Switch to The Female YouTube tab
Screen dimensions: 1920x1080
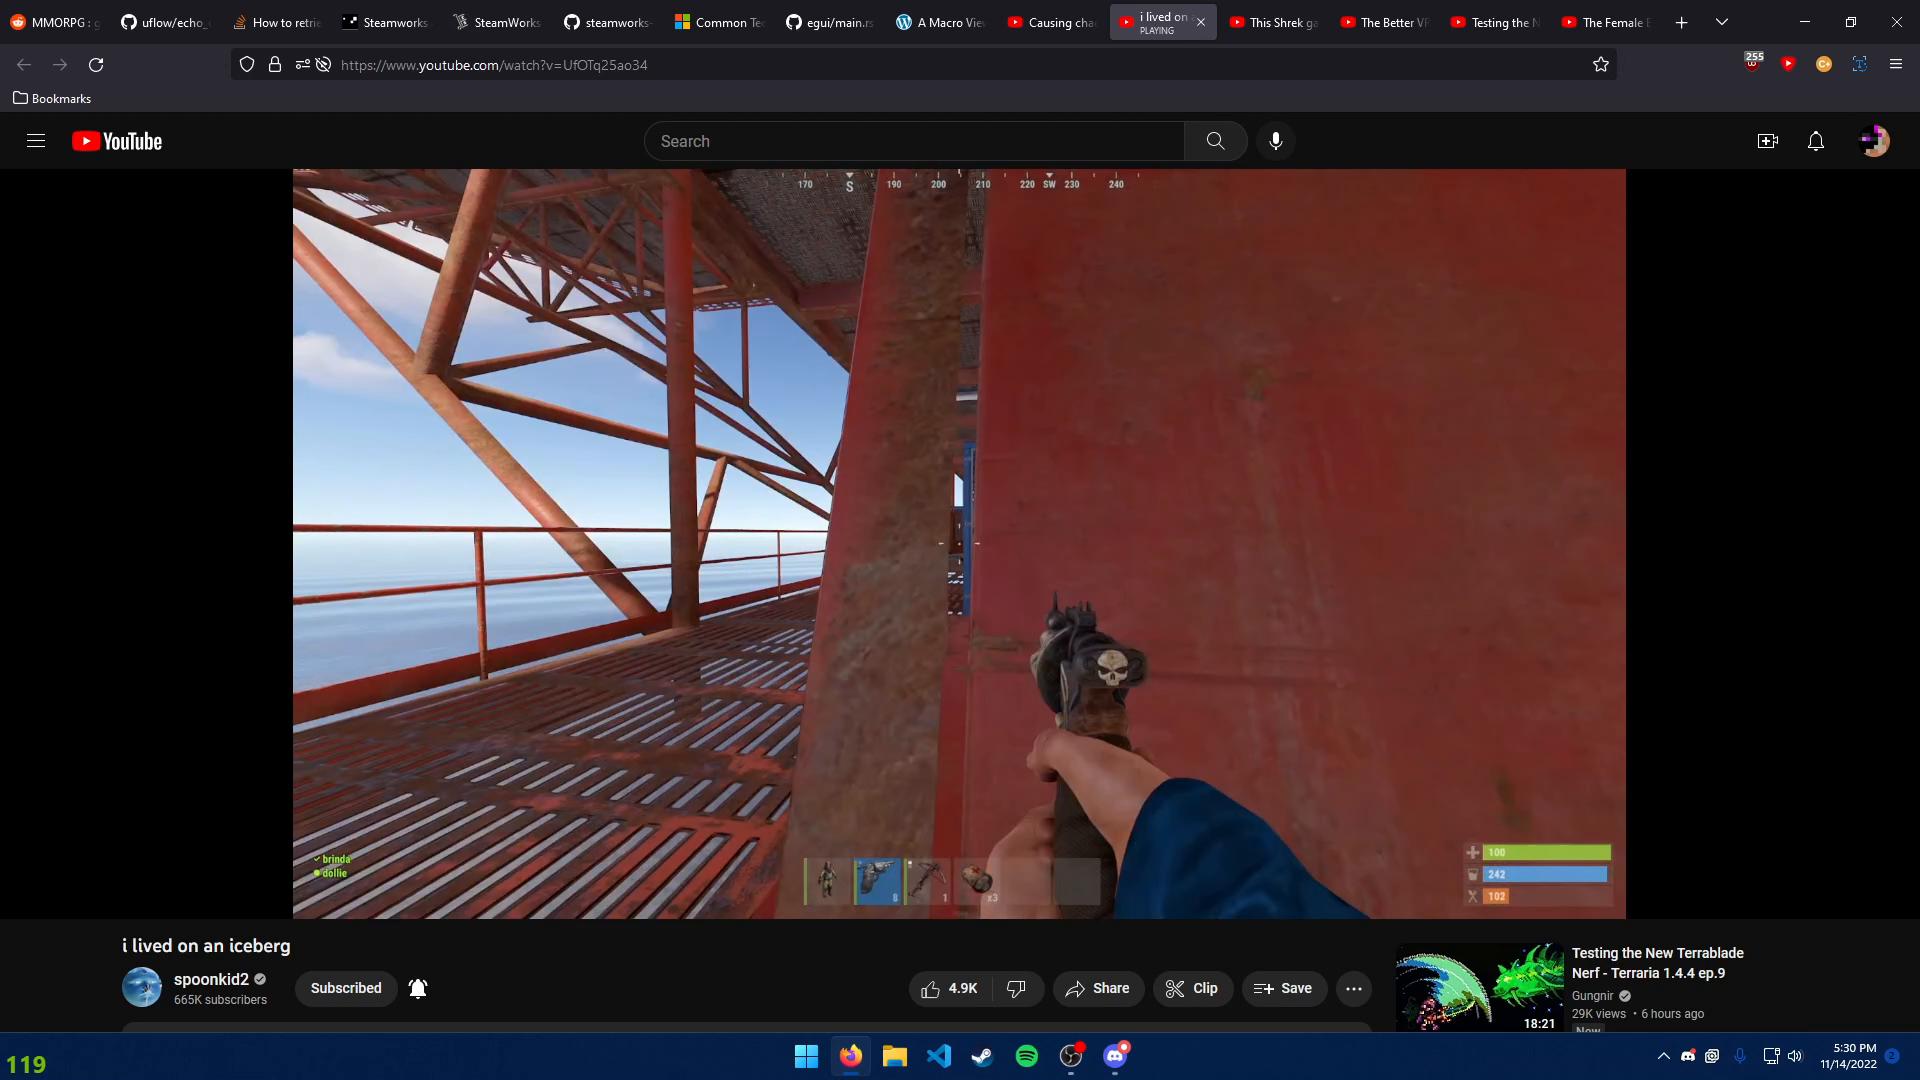tap(1606, 22)
